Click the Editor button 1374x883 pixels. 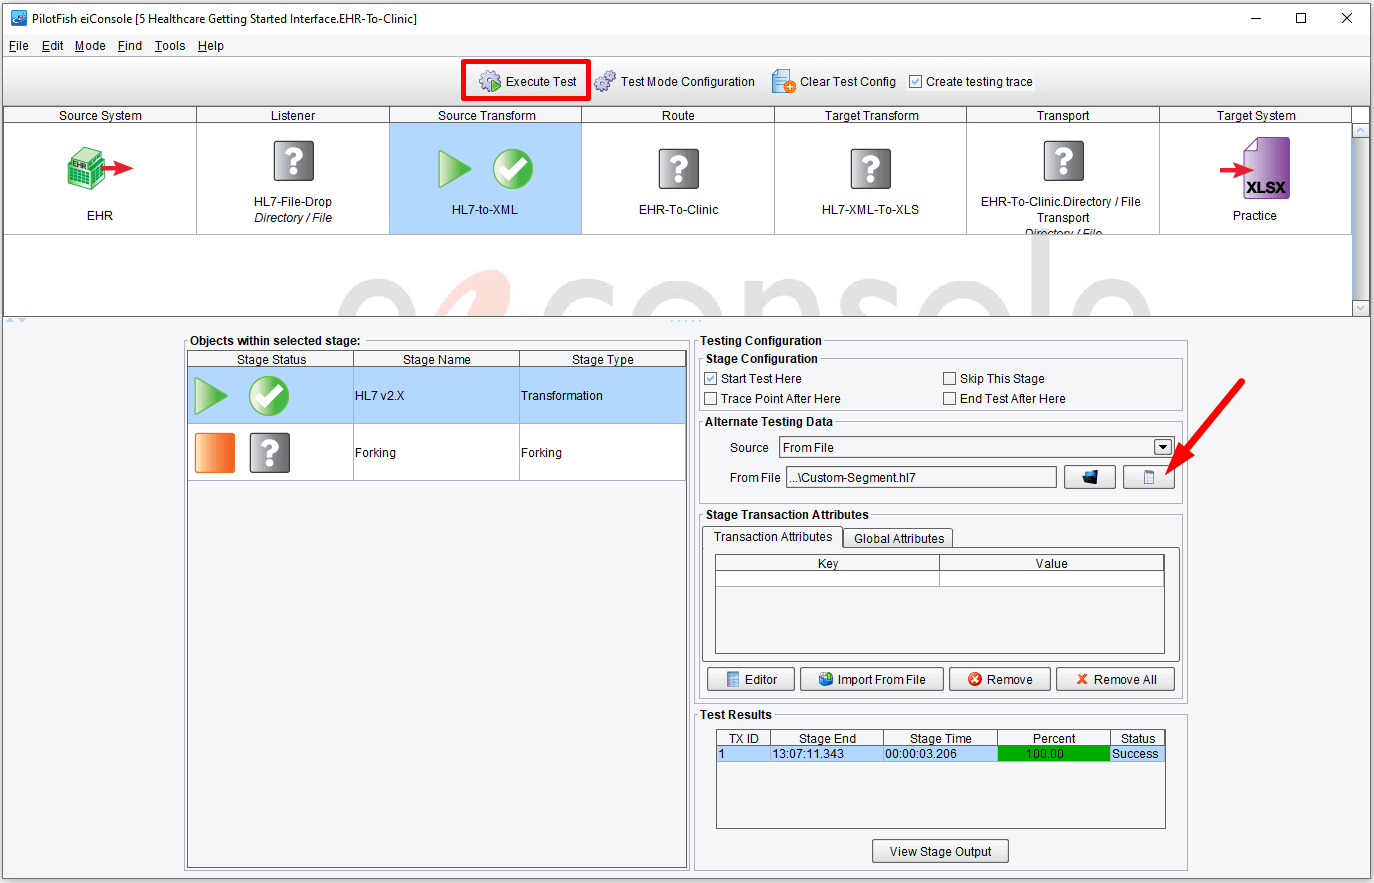(751, 679)
